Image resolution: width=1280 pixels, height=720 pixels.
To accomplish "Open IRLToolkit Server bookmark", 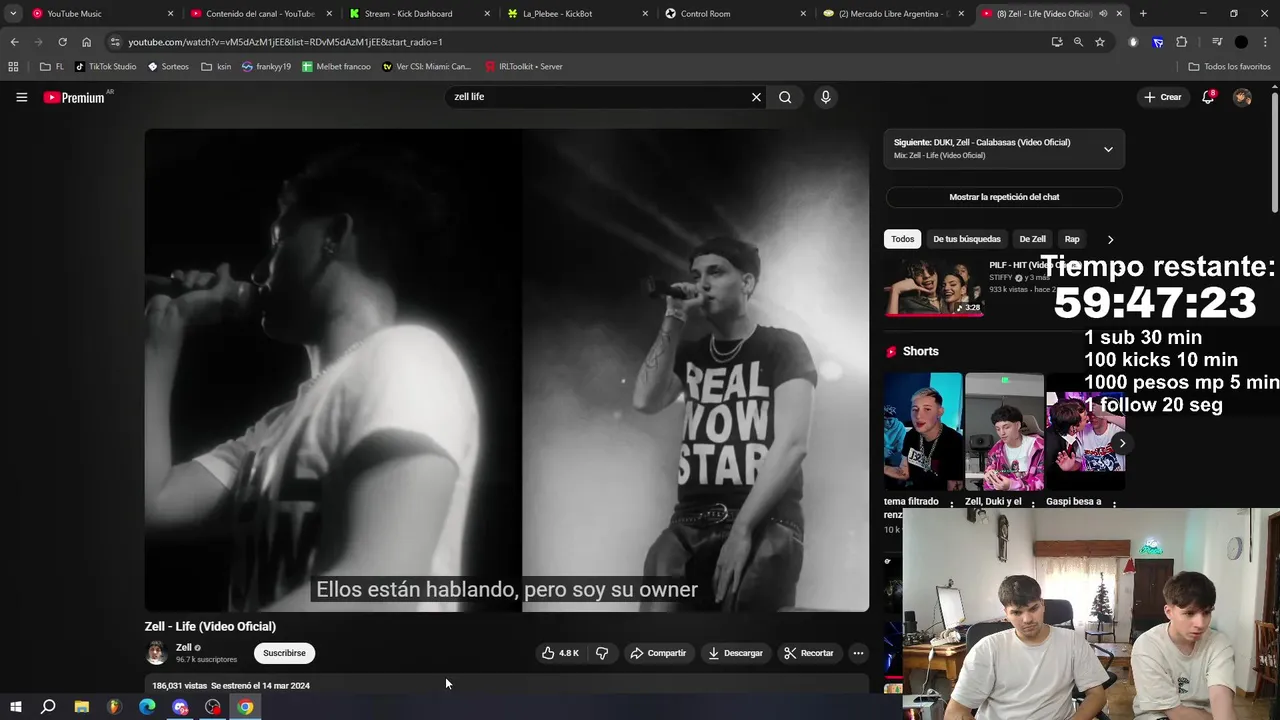I will tap(524, 67).
